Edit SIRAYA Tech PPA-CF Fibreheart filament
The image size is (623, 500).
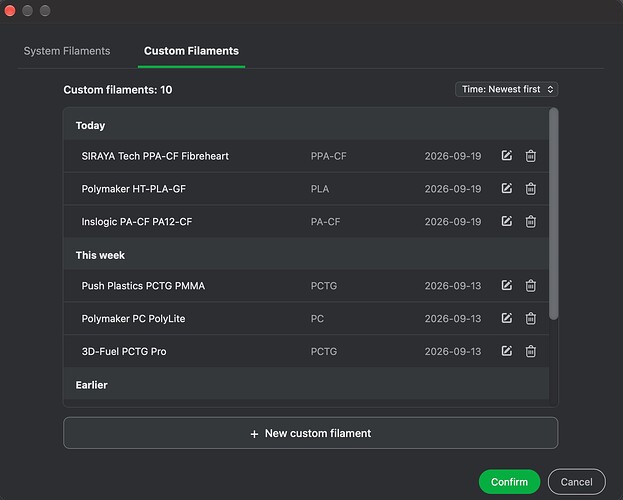point(507,155)
